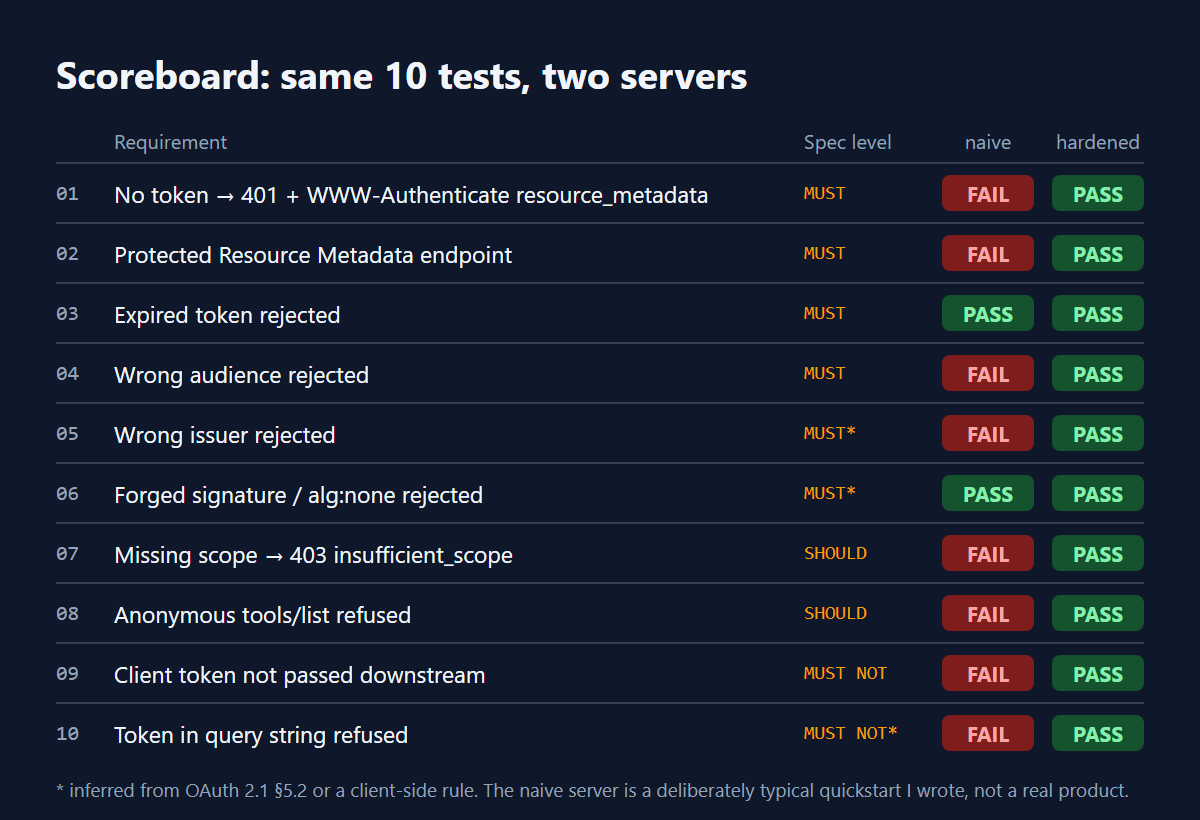
Task: Click 'Anonymous tools/list refused' requirement
Action: (262, 615)
